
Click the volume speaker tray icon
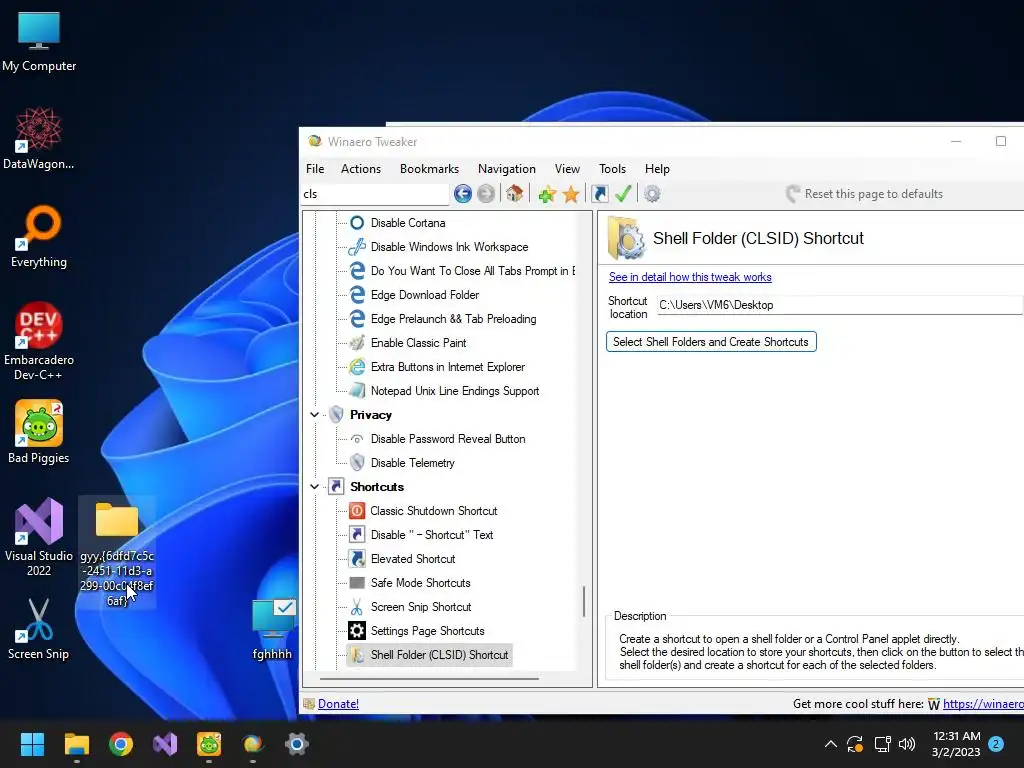[x=907, y=744]
